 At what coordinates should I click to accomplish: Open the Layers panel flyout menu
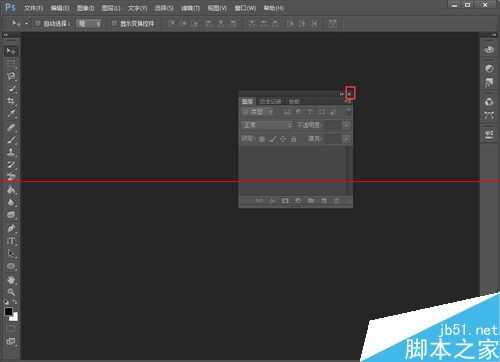pyautogui.click(x=348, y=101)
